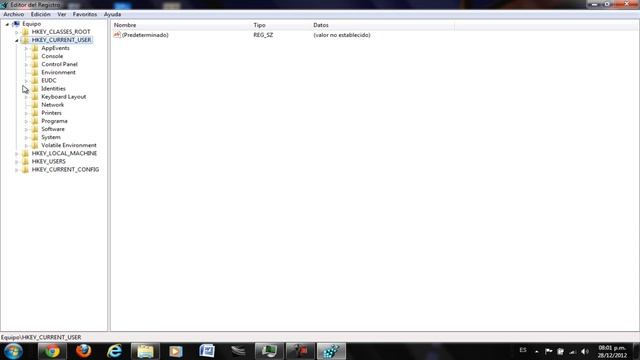Open Windows Media Player from taskbar
This screenshot has width=640, height=360.
pos(176,351)
